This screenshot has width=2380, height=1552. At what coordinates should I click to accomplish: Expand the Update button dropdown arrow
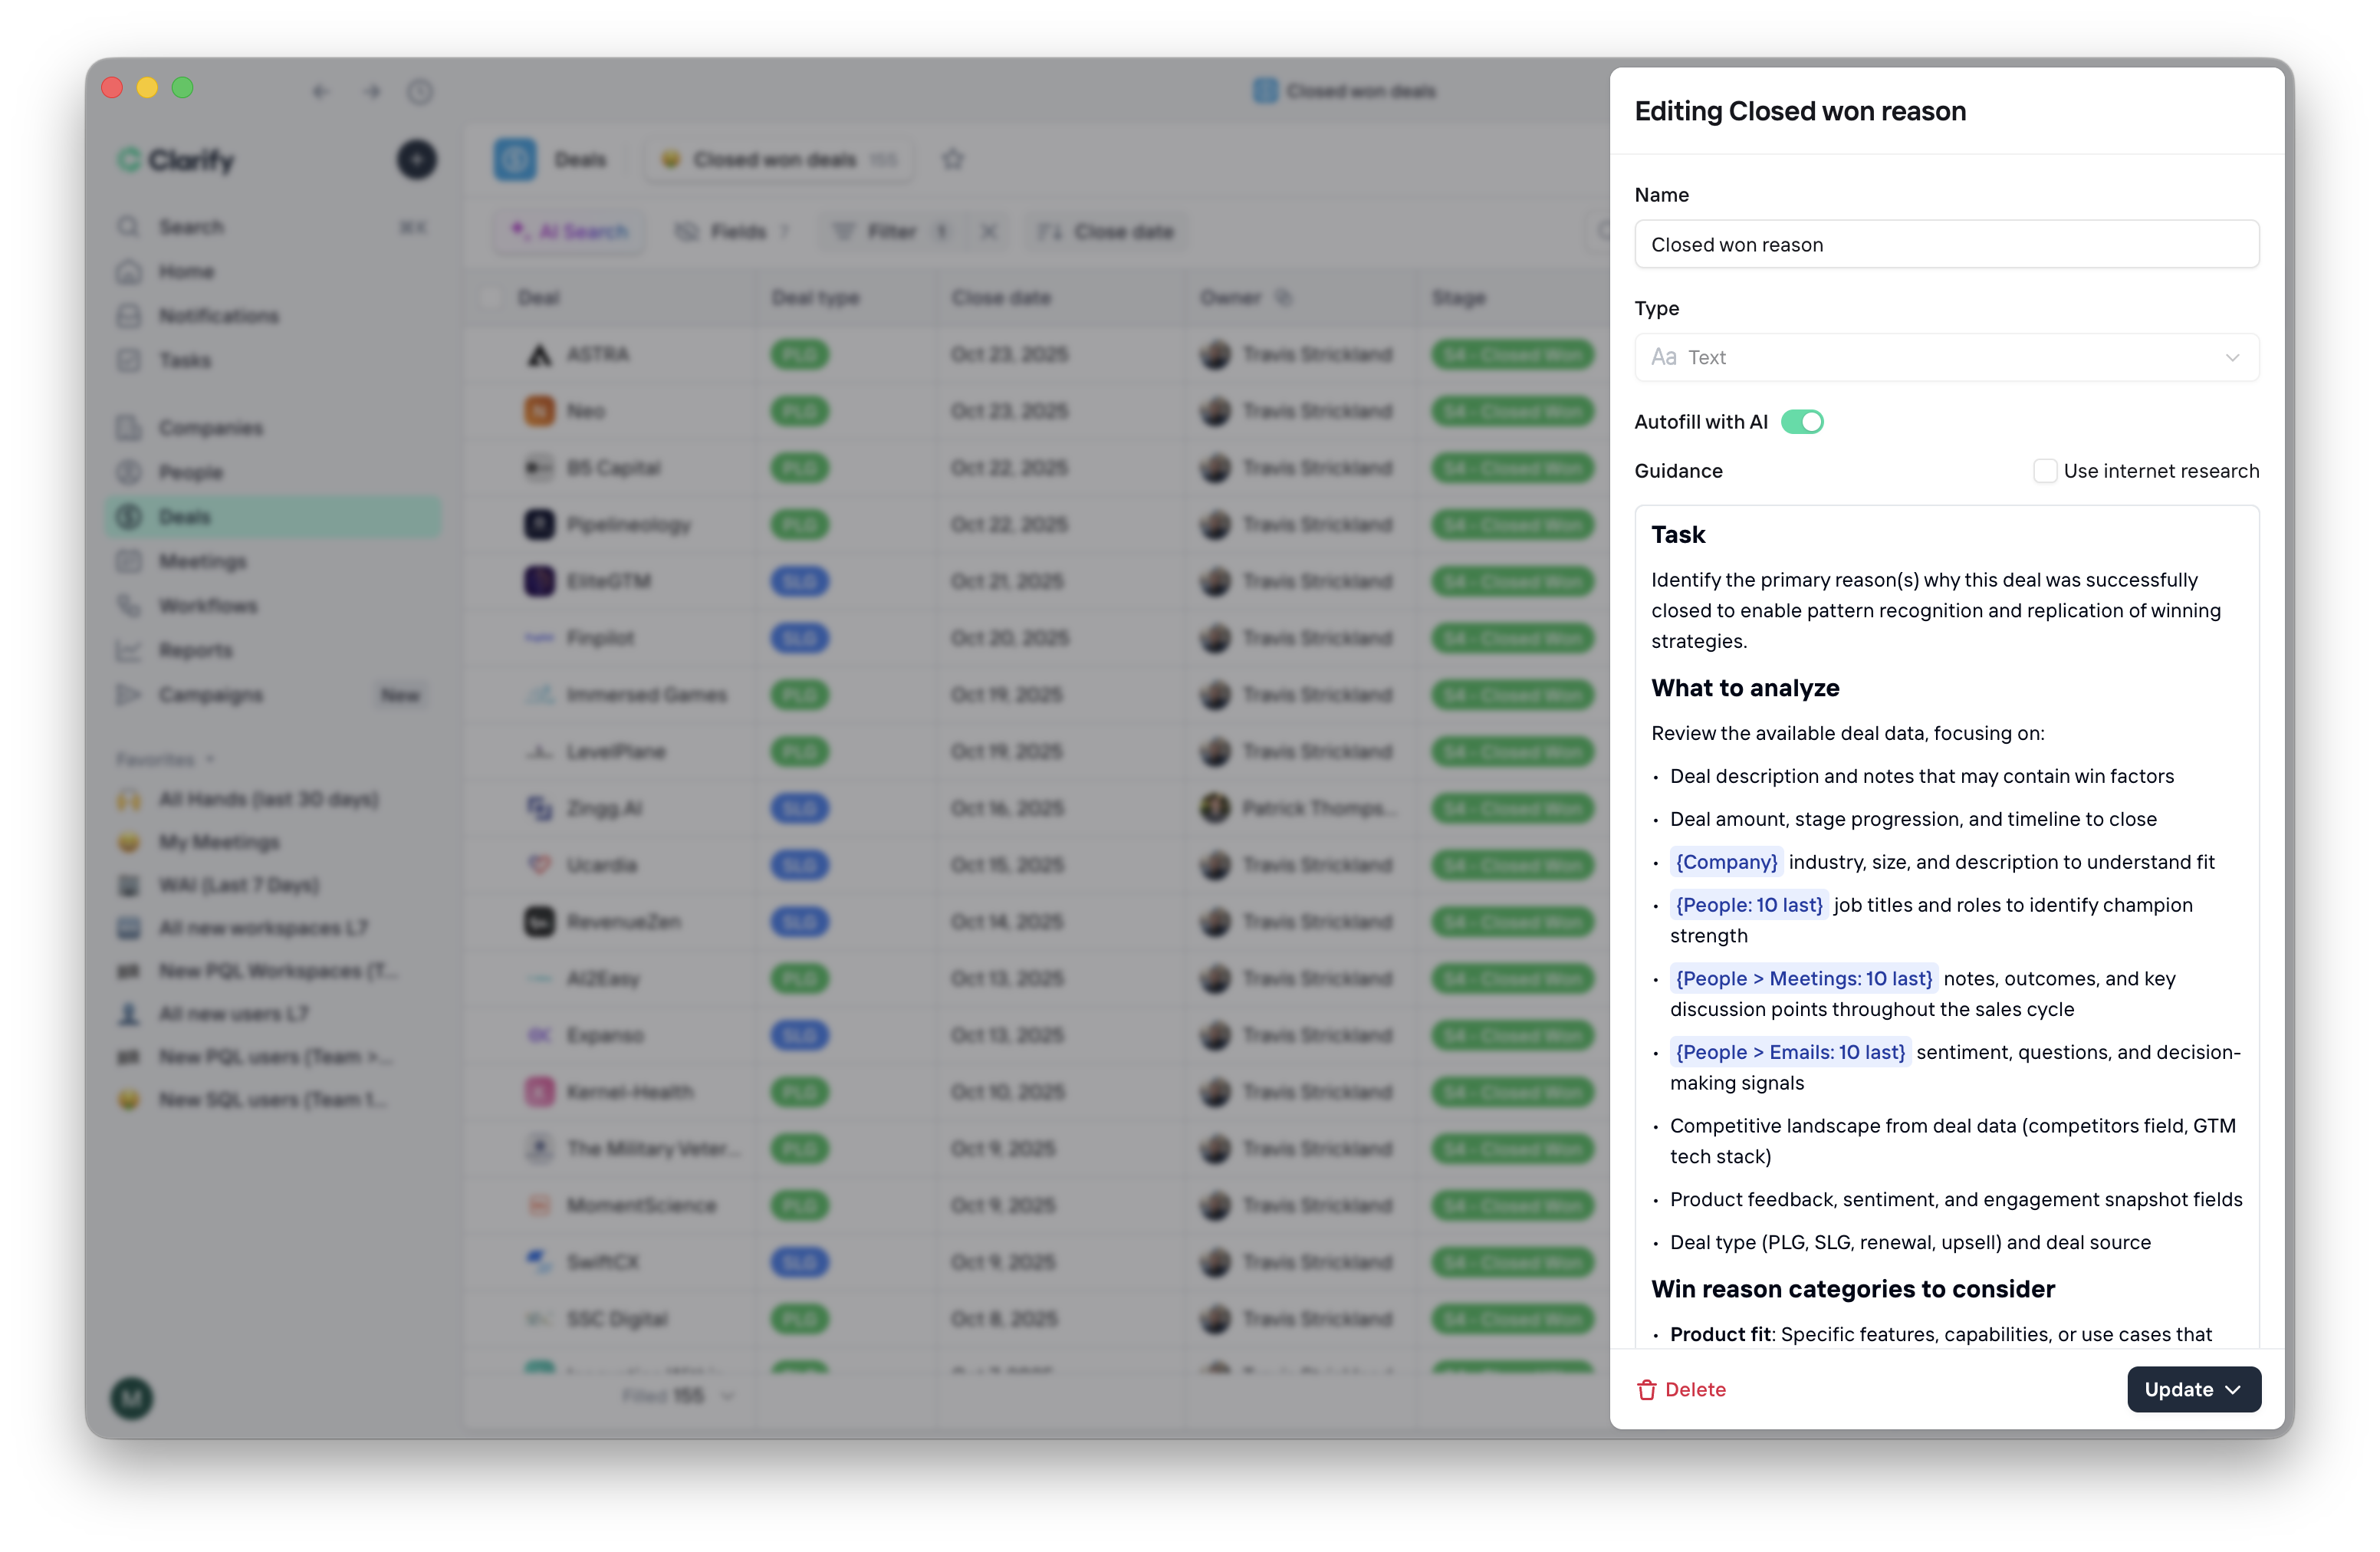(x=2233, y=1389)
